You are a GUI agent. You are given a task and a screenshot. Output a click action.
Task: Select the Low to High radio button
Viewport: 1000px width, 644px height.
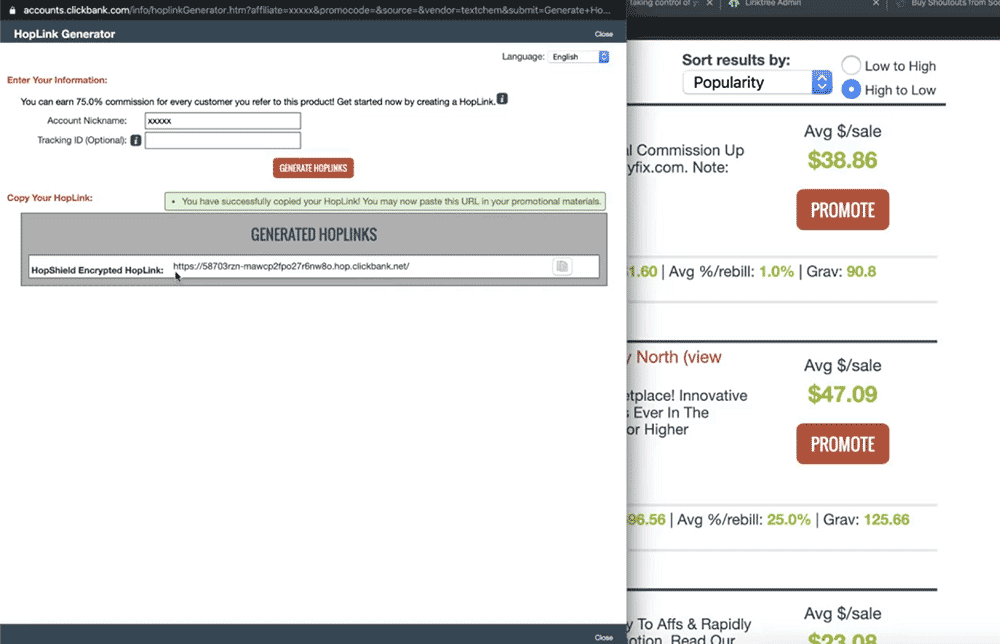851,65
